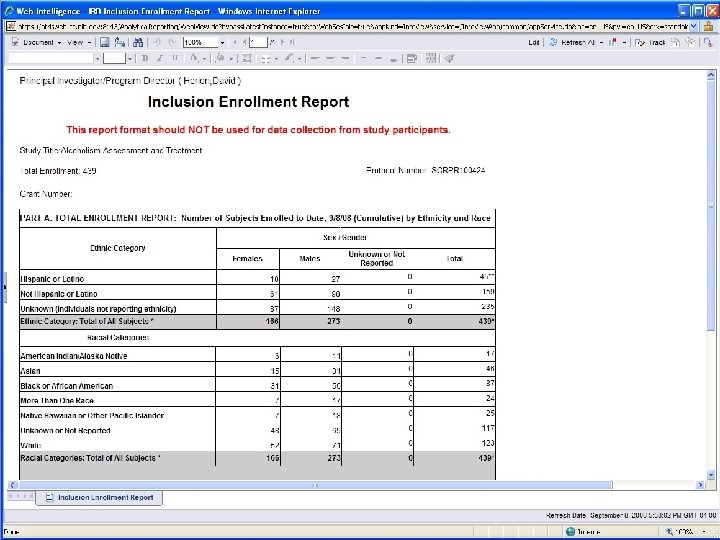Go to the last report page

290,42
